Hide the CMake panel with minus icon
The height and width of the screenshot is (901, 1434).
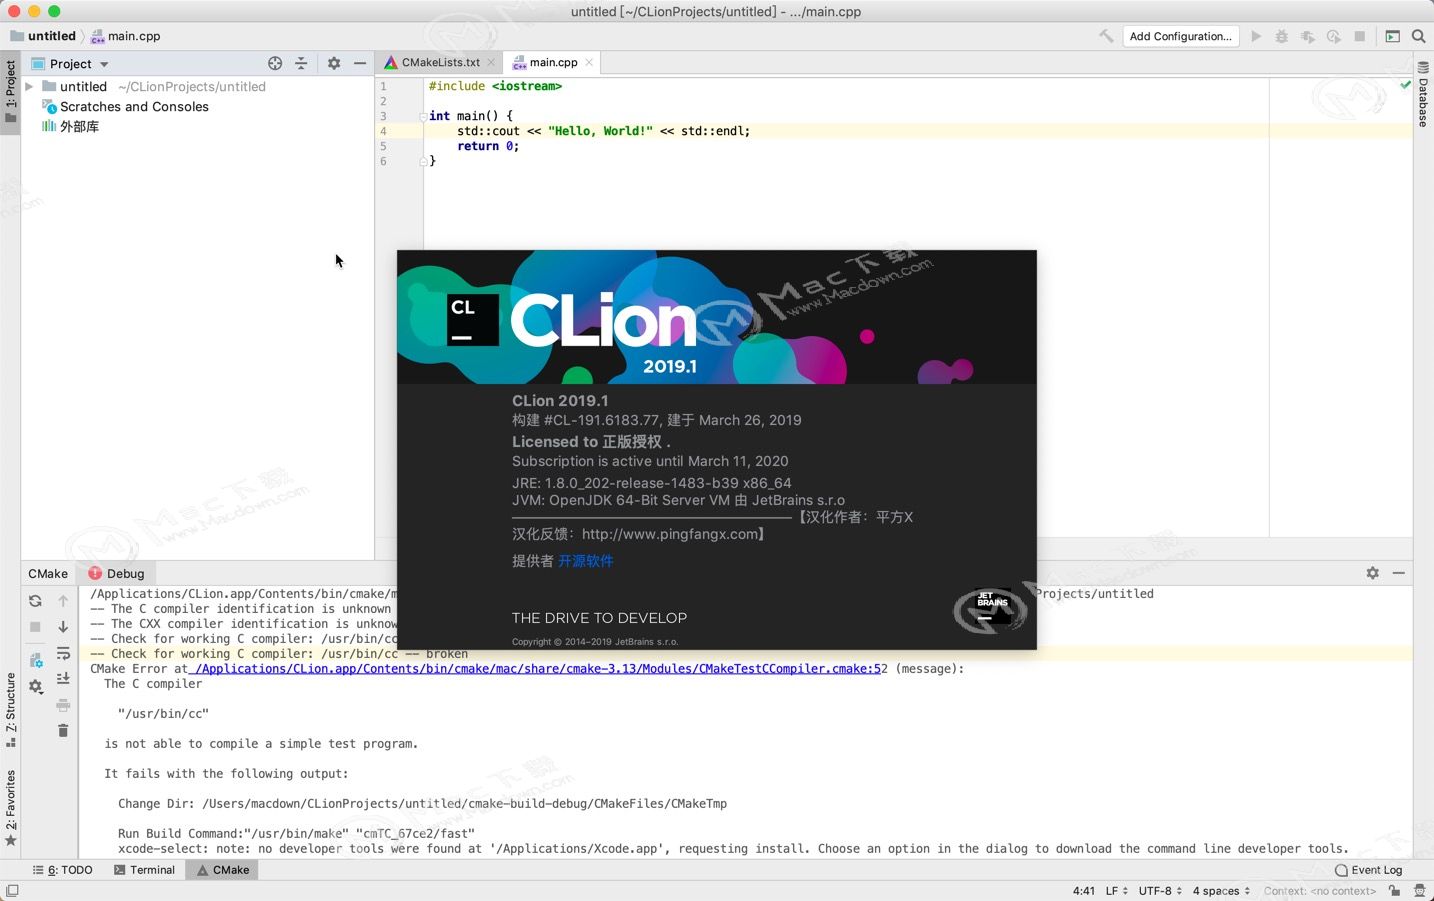pyautogui.click(x=1398, y=573)
